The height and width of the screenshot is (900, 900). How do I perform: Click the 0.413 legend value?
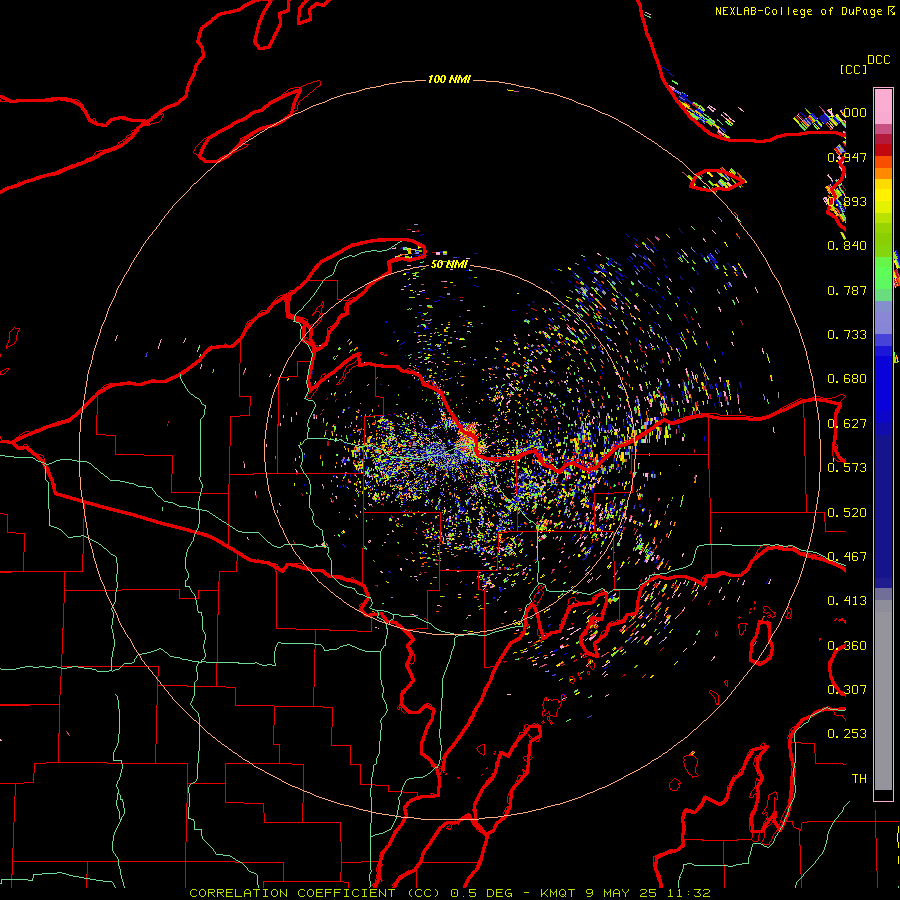(x=847, y=601)
